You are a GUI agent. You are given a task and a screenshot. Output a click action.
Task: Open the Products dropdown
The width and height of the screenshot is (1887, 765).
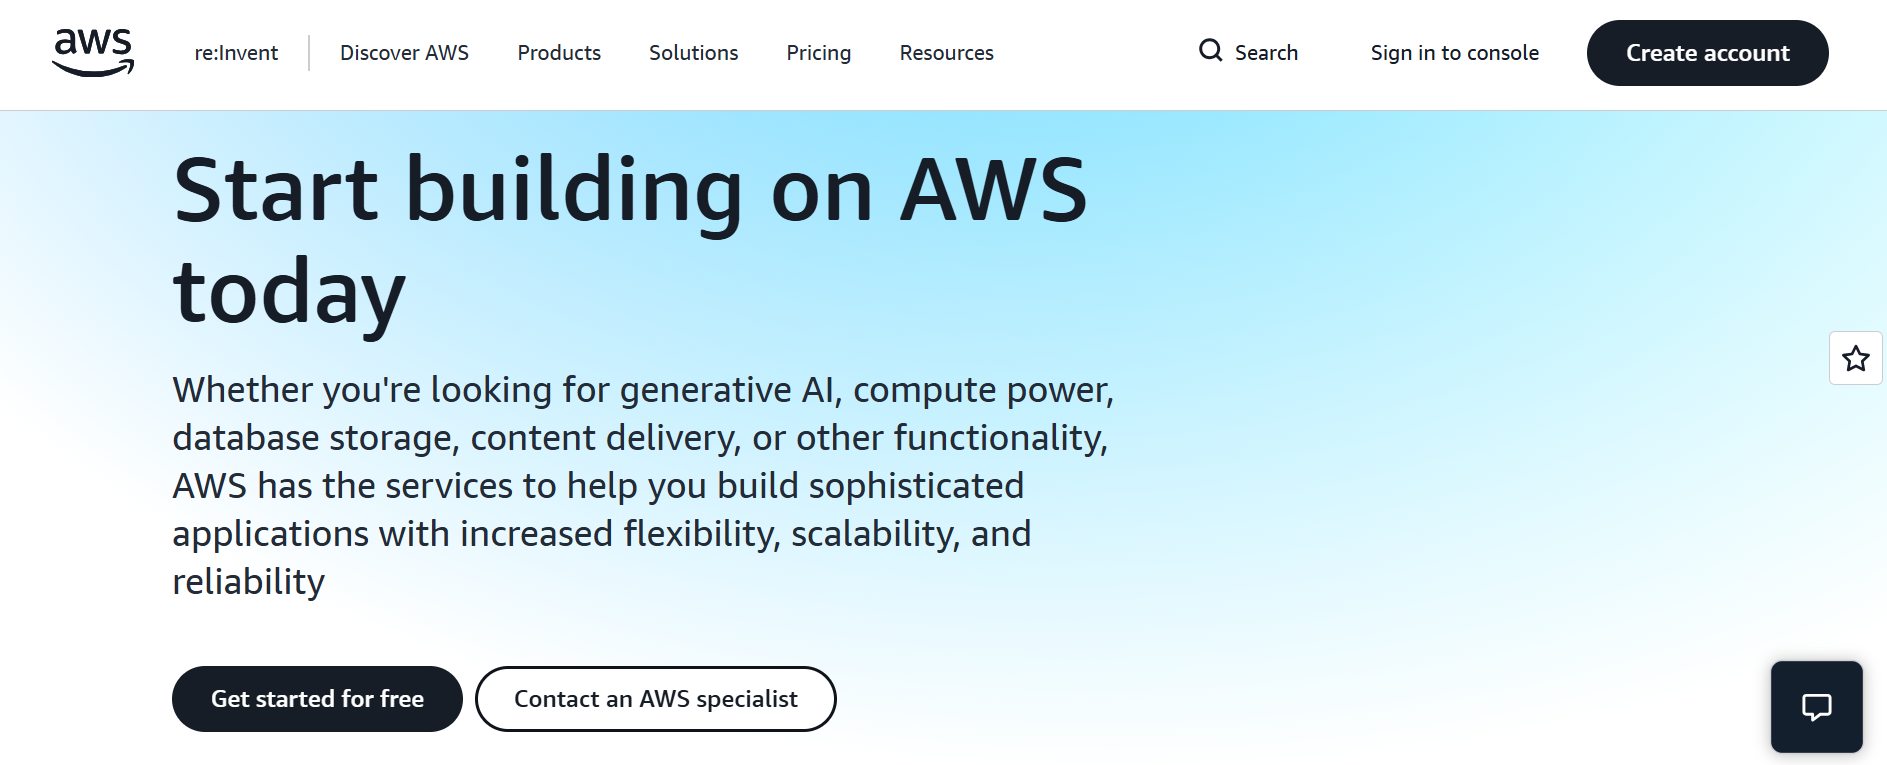[x=558, y=53]
